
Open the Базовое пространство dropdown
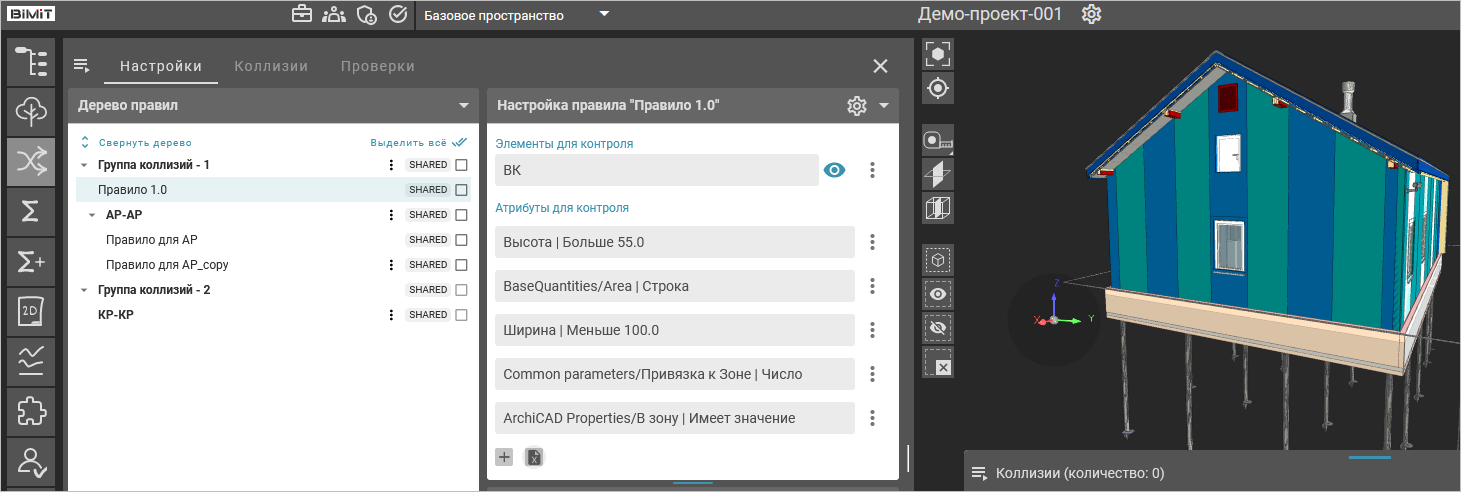pyautogui.click(x=603, y=15)
